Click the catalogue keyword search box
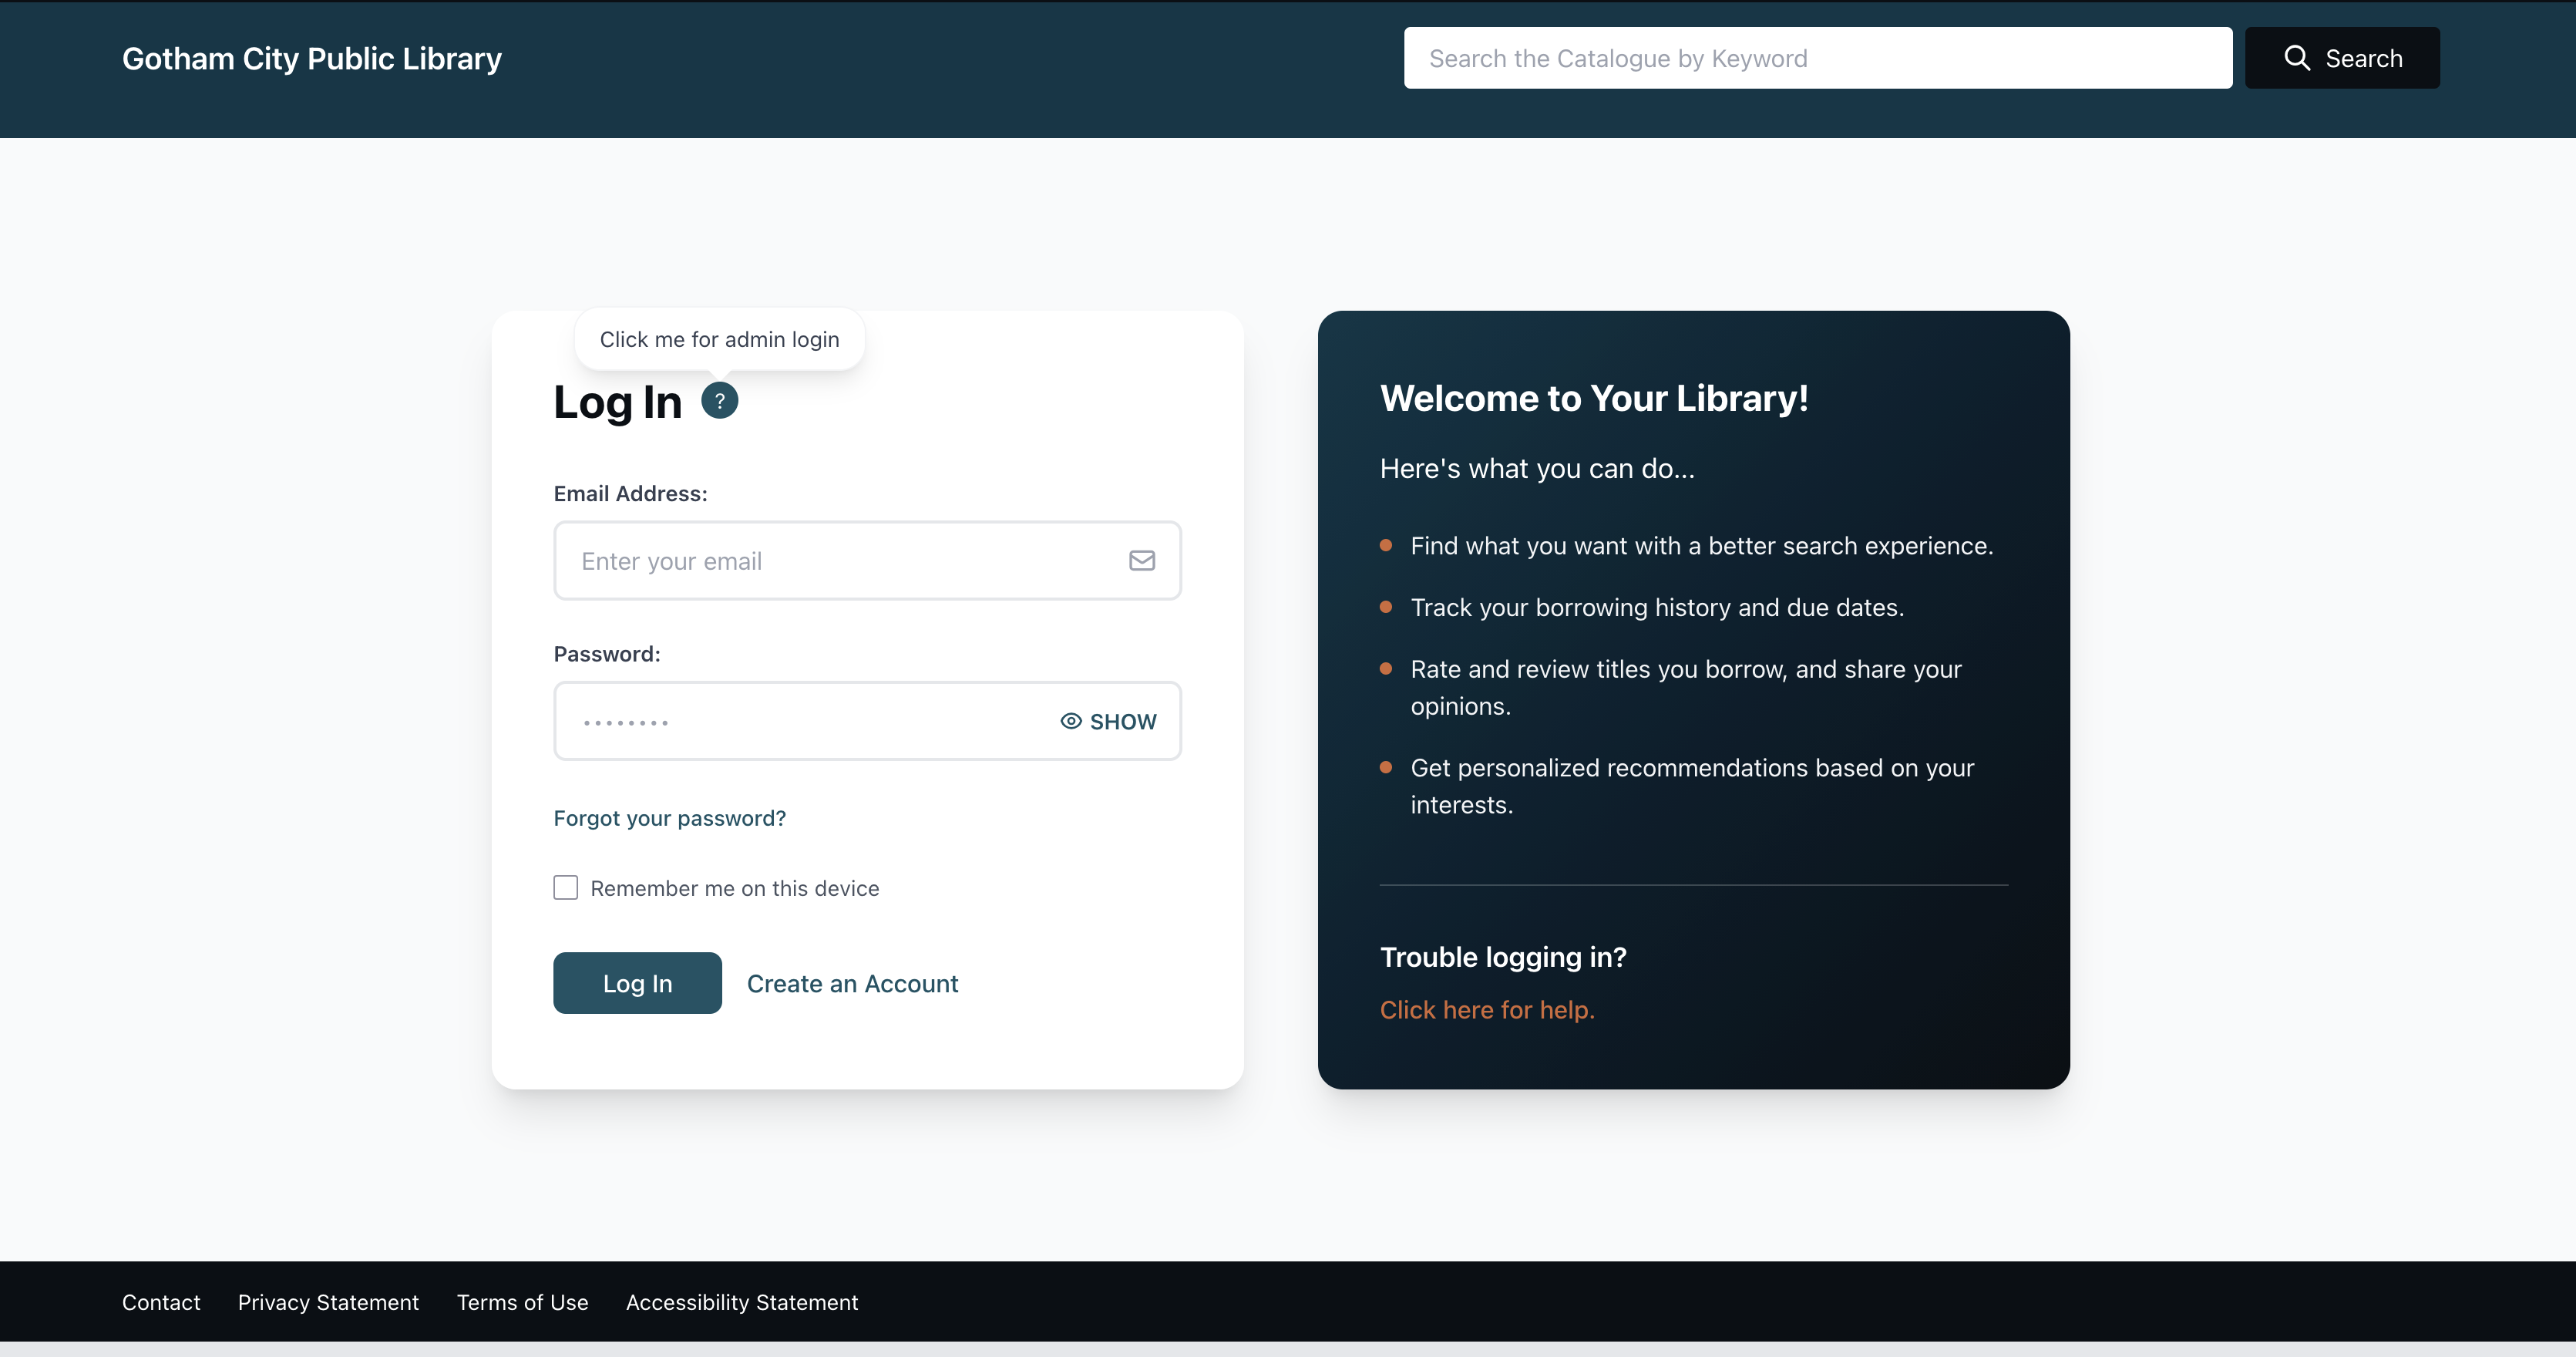This screenshot has width=2576, height=1357. pos(1817,58)
